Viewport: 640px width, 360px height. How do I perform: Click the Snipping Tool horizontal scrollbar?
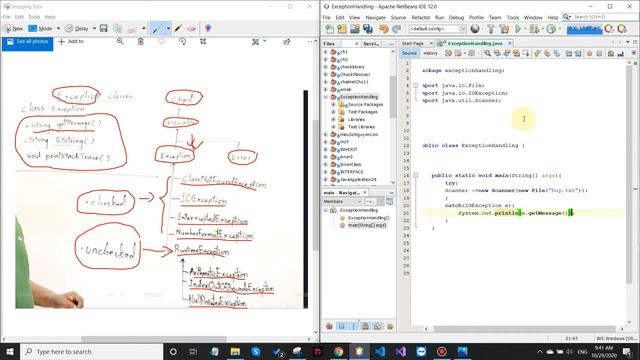[154, 339]
